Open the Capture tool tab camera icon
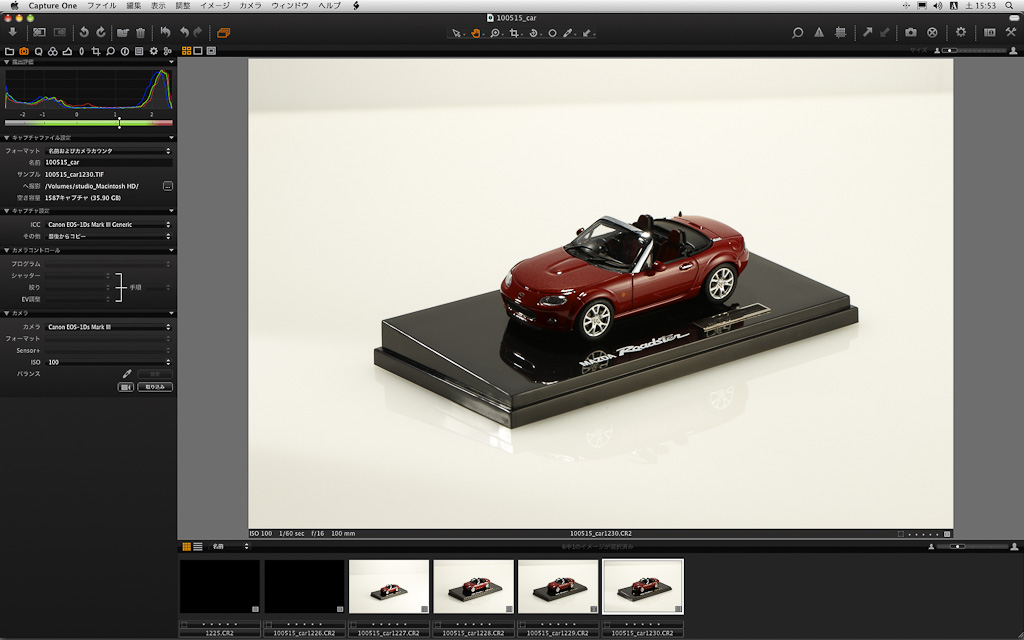This screenshot has height=640, width=1024. tap(24, 50)
